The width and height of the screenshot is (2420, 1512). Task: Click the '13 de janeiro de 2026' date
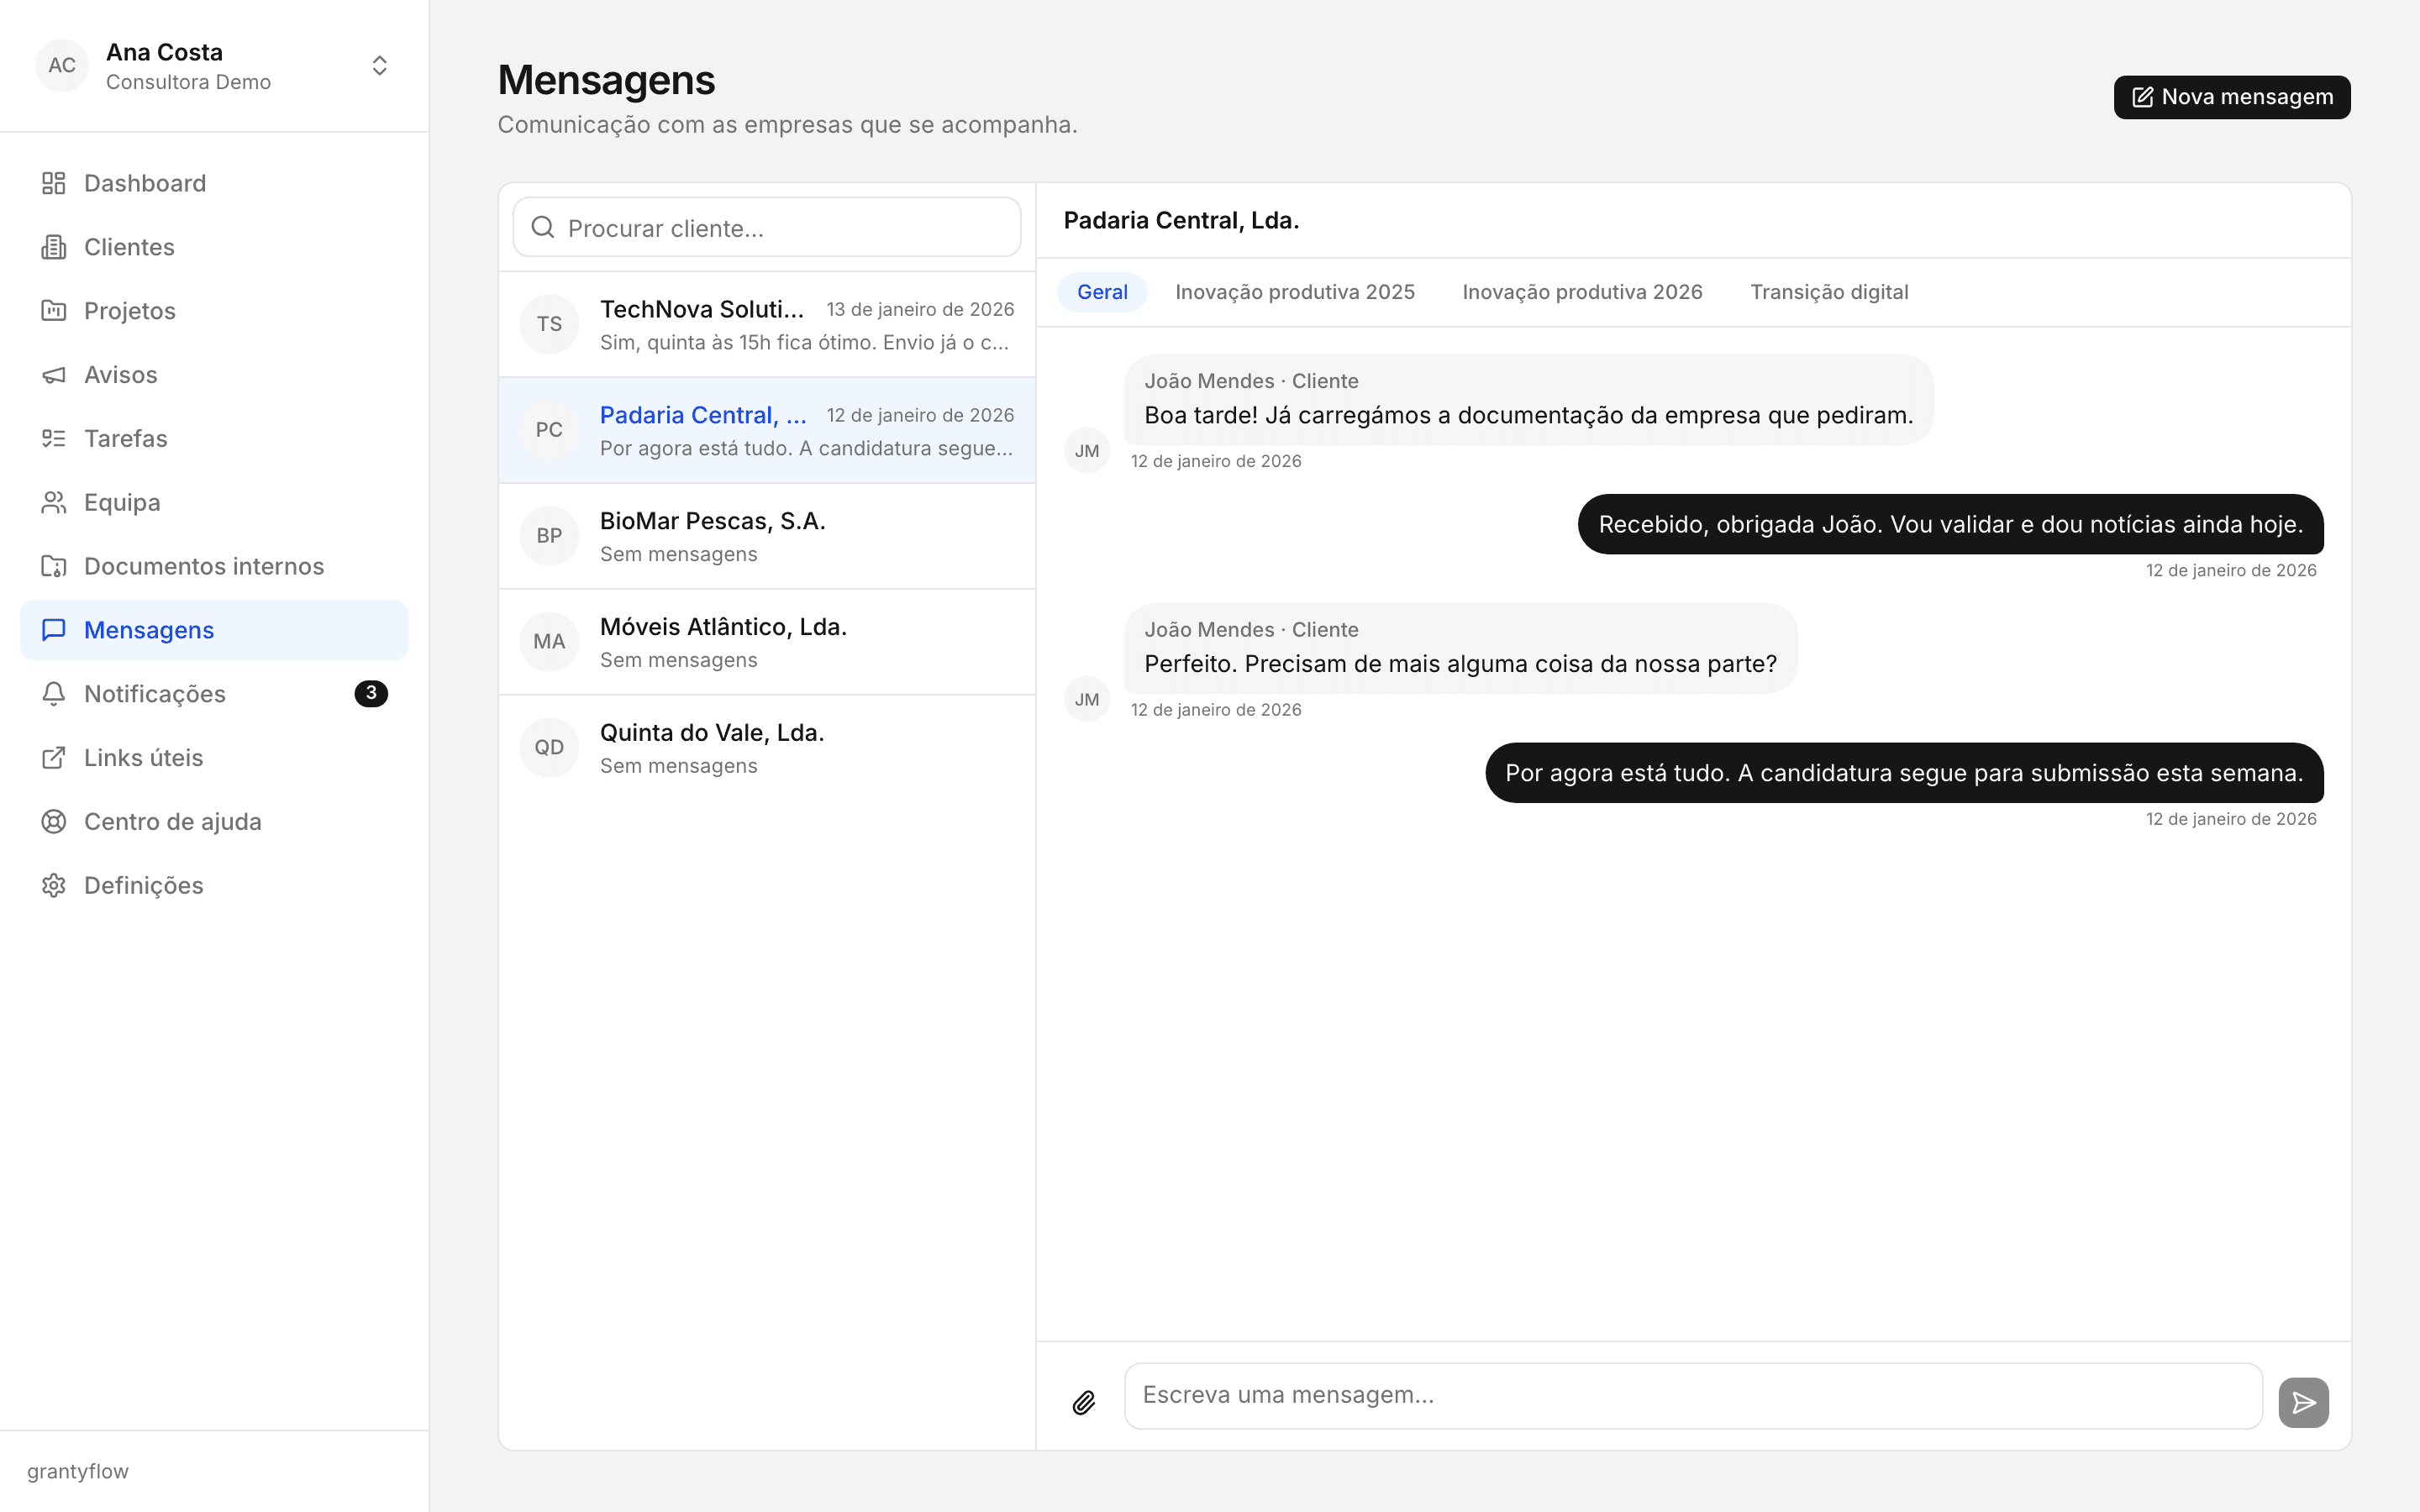coord(920,309)
